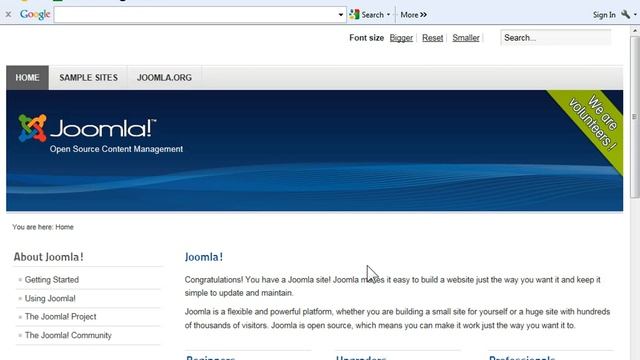Viewport: 640px width, 360px height.
Task: Open the HOME menu tab
Action: 27,78
